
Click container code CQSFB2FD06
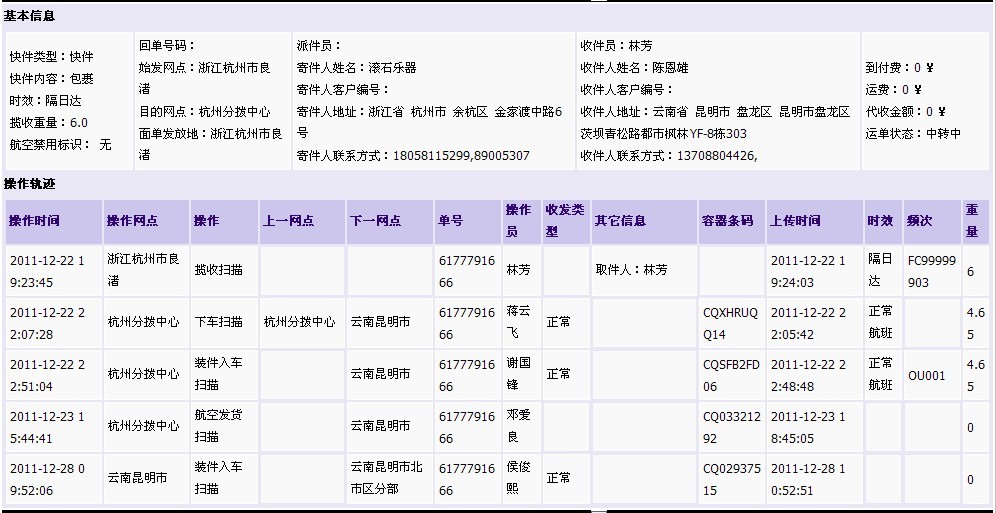(x=730, y=375)
